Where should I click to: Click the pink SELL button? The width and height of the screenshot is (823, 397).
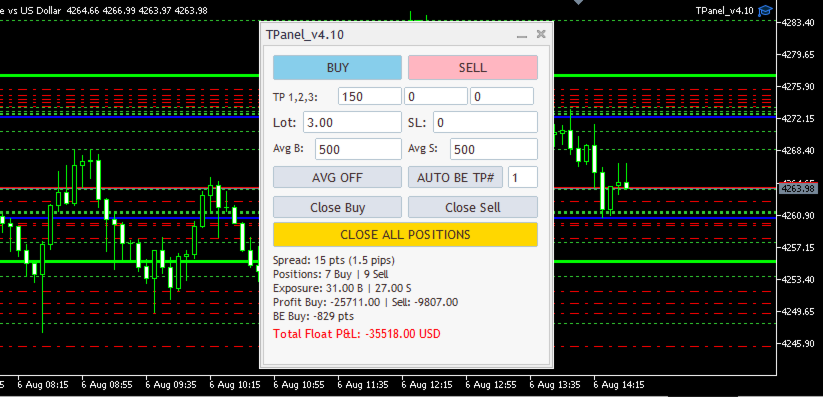pyautogui.click(x=473, y=68)
